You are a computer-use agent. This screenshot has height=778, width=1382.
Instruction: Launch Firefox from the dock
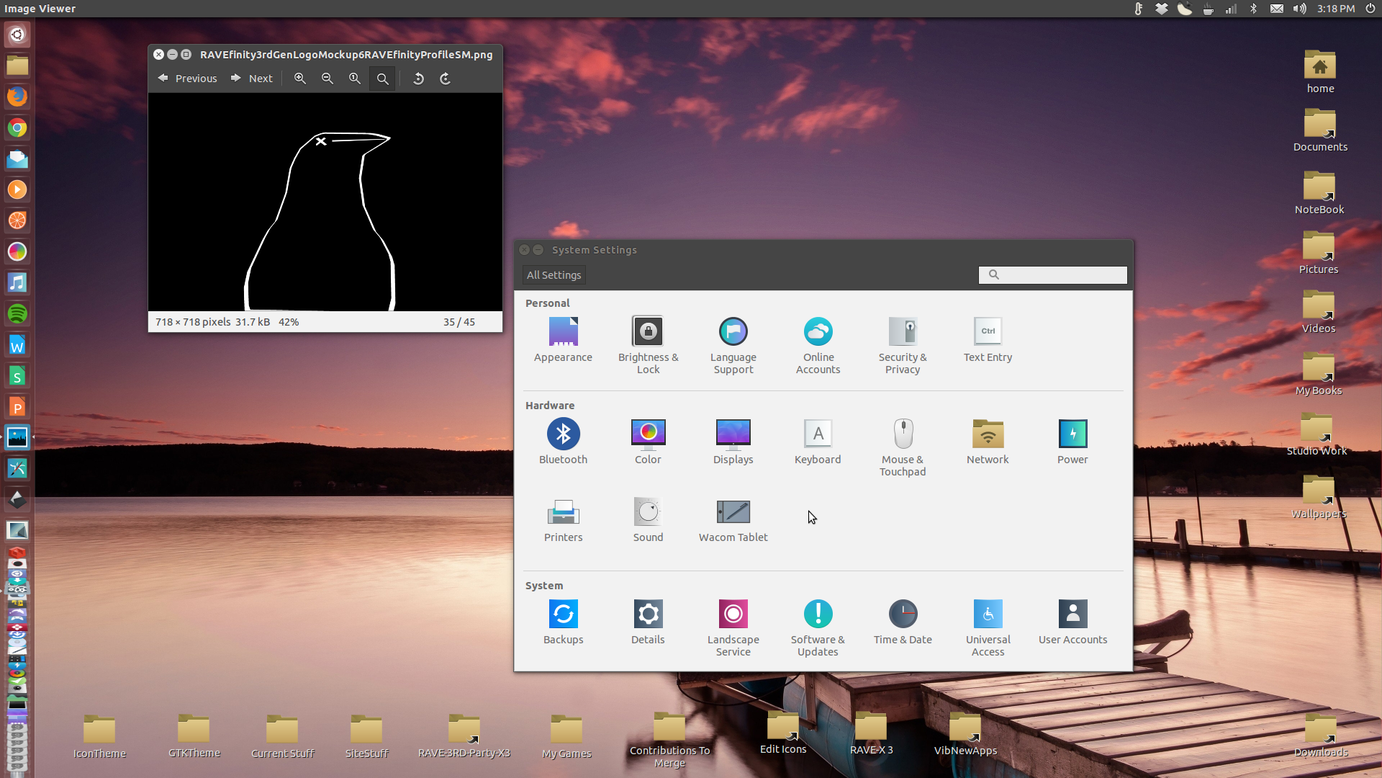tap(16, 97)
